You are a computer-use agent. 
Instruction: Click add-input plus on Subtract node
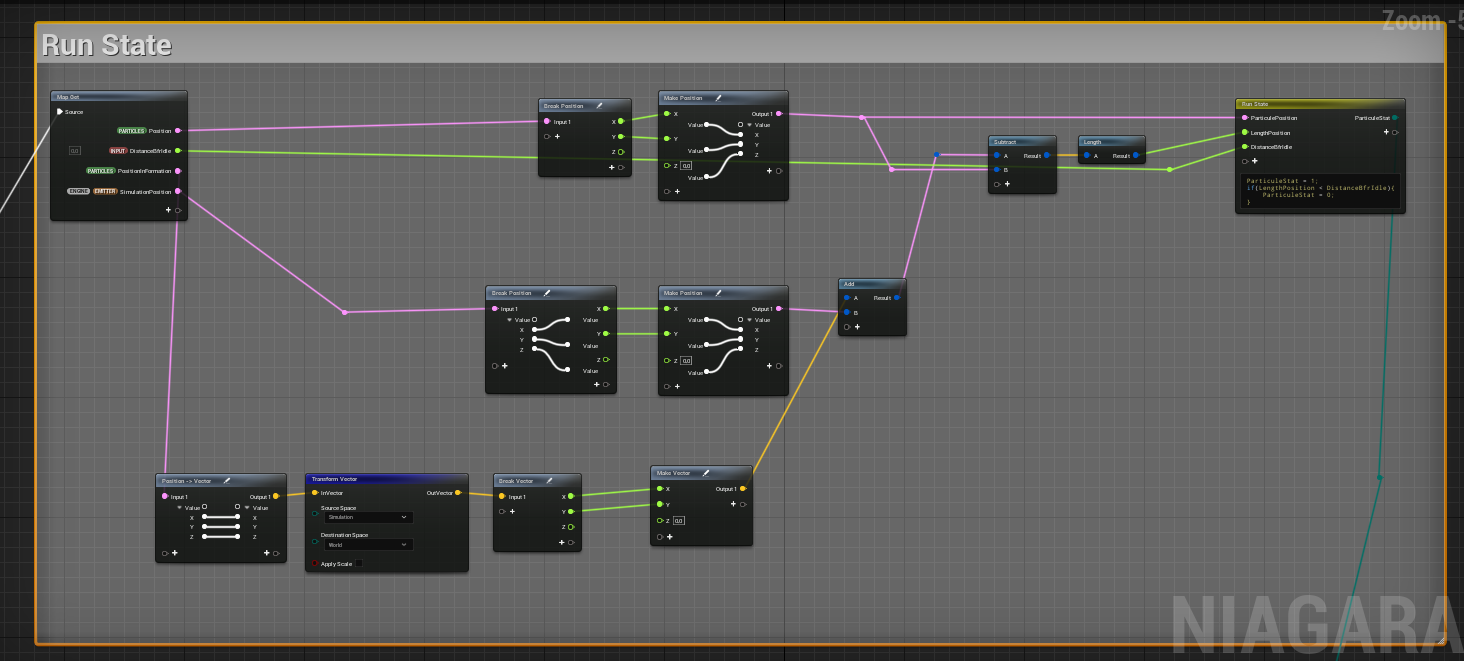(x=1007, y=184)
